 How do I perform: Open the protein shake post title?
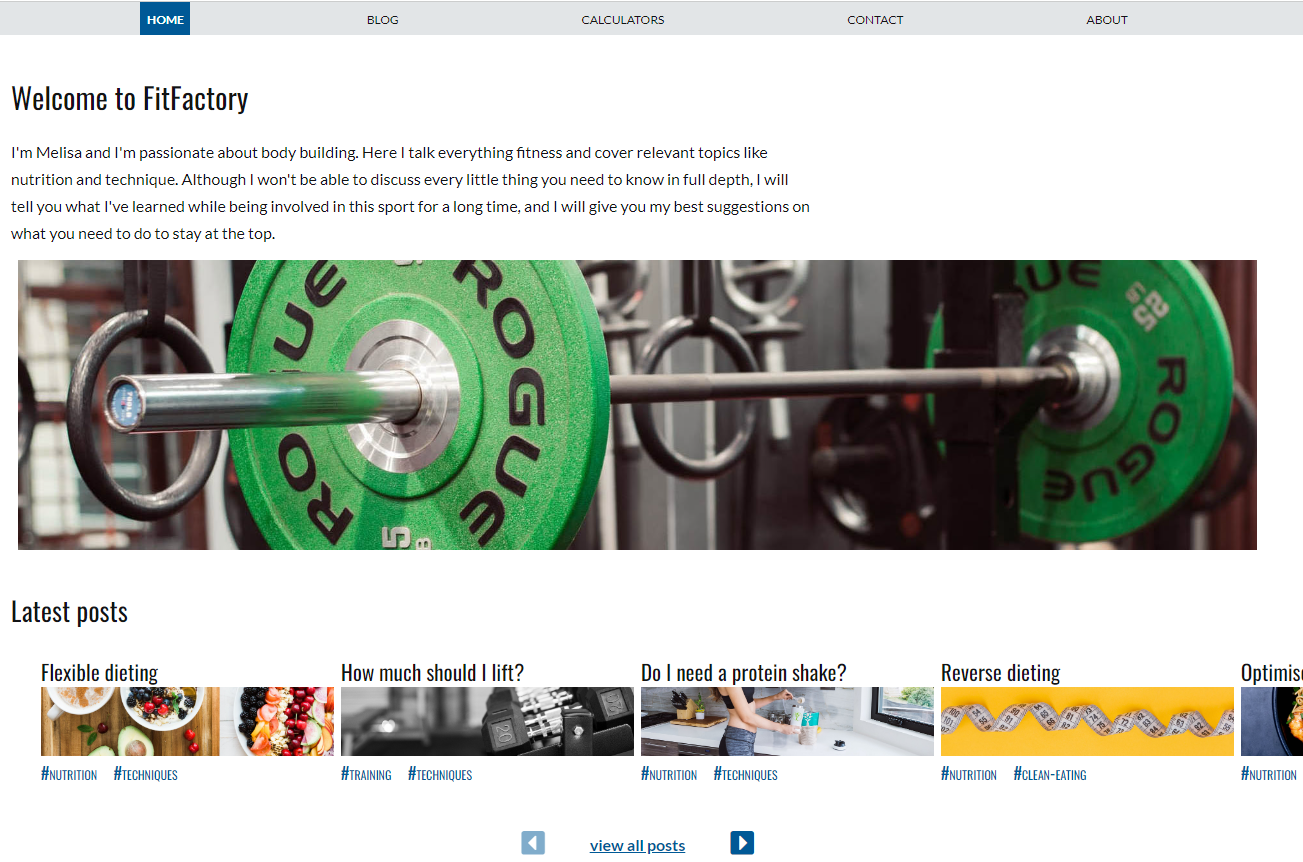coord(743,673)
